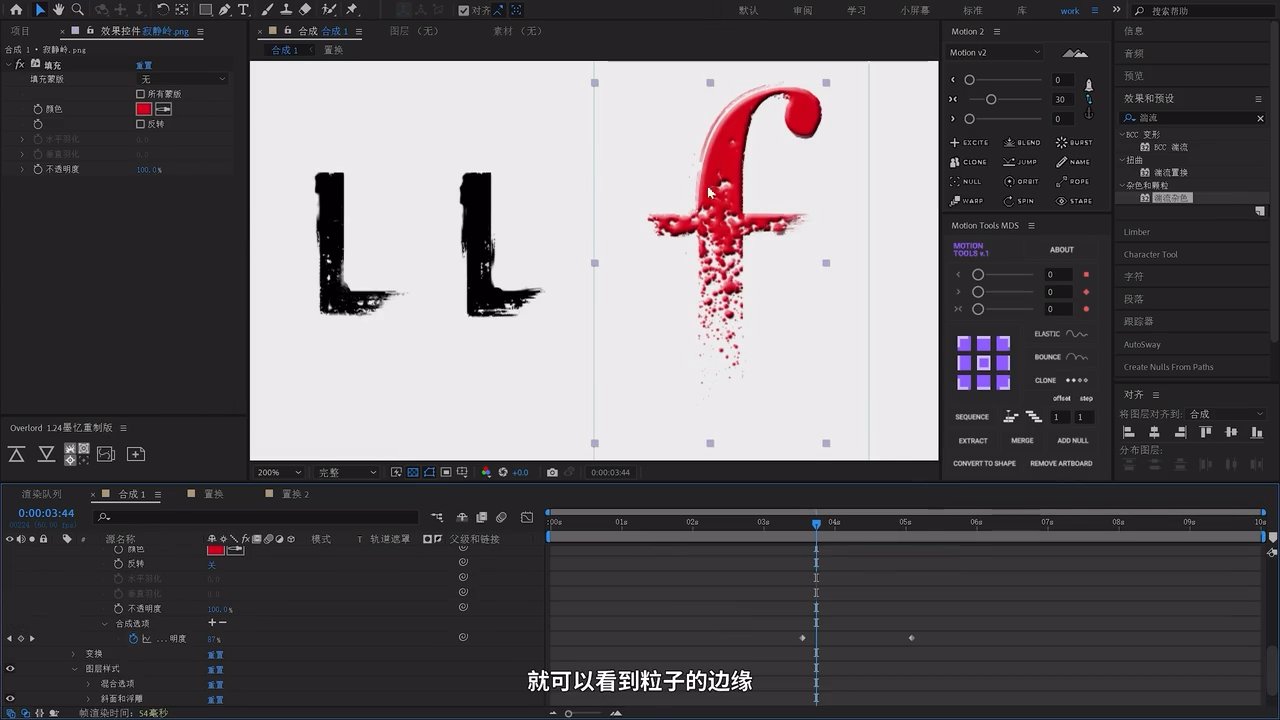The image size is (1280, 720).
Task: Click the ORBIT icon in Motion 2
Action: pos(1021,181)
